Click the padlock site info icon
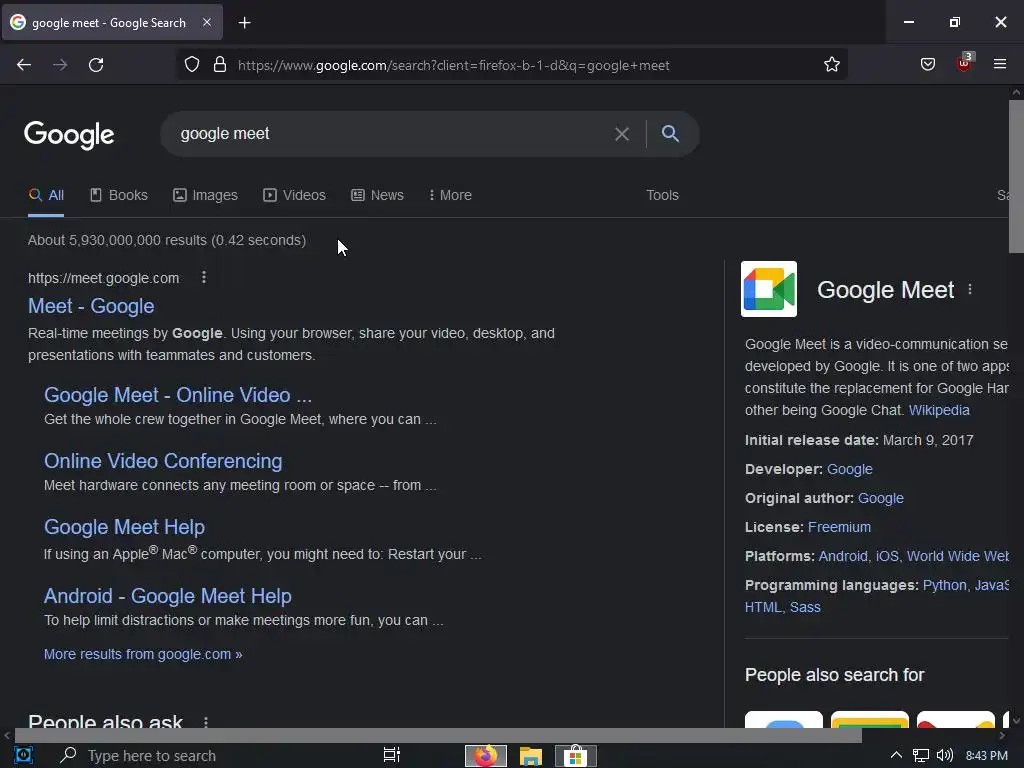The height and width of the screenshot is (768, 1024). (x=220, y=65)
